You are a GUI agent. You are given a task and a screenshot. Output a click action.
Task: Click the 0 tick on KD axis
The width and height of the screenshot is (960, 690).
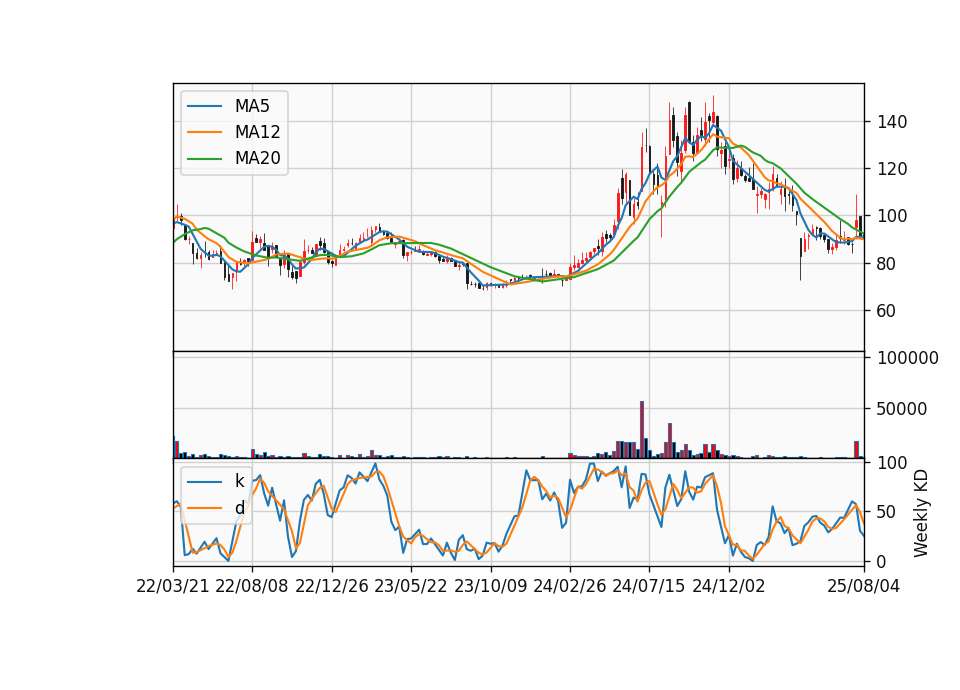click(882, 561)
